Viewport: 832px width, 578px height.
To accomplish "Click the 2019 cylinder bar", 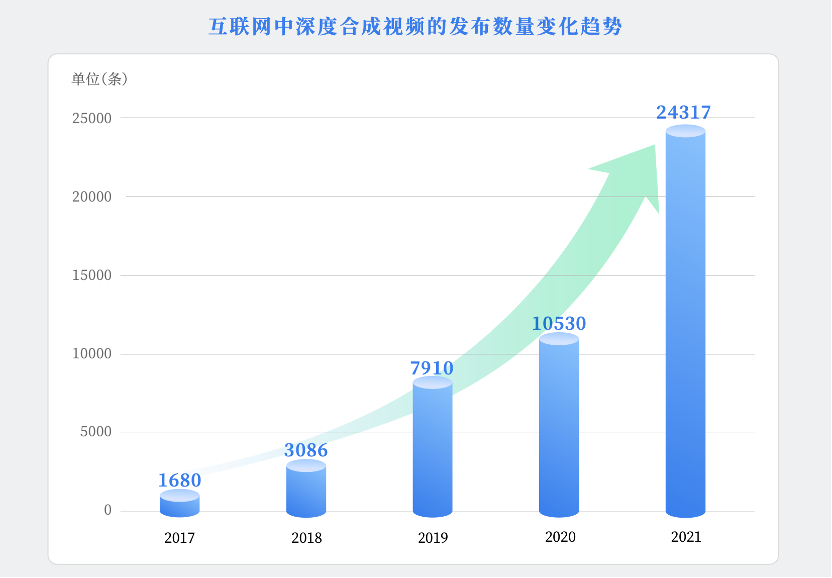I will click(432, 450).
